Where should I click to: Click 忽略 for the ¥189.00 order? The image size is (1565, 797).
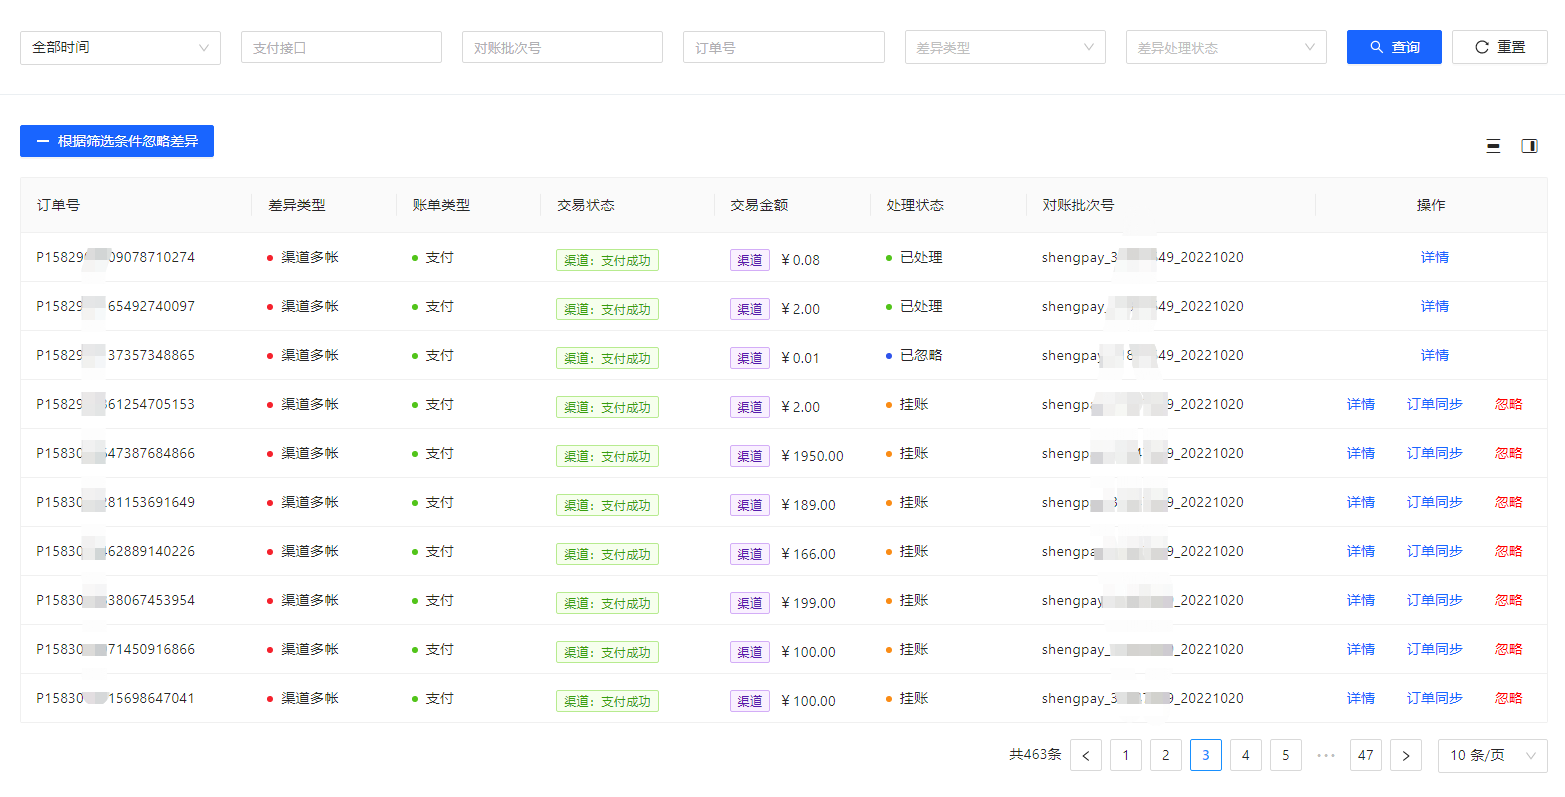pos(1508,502)
